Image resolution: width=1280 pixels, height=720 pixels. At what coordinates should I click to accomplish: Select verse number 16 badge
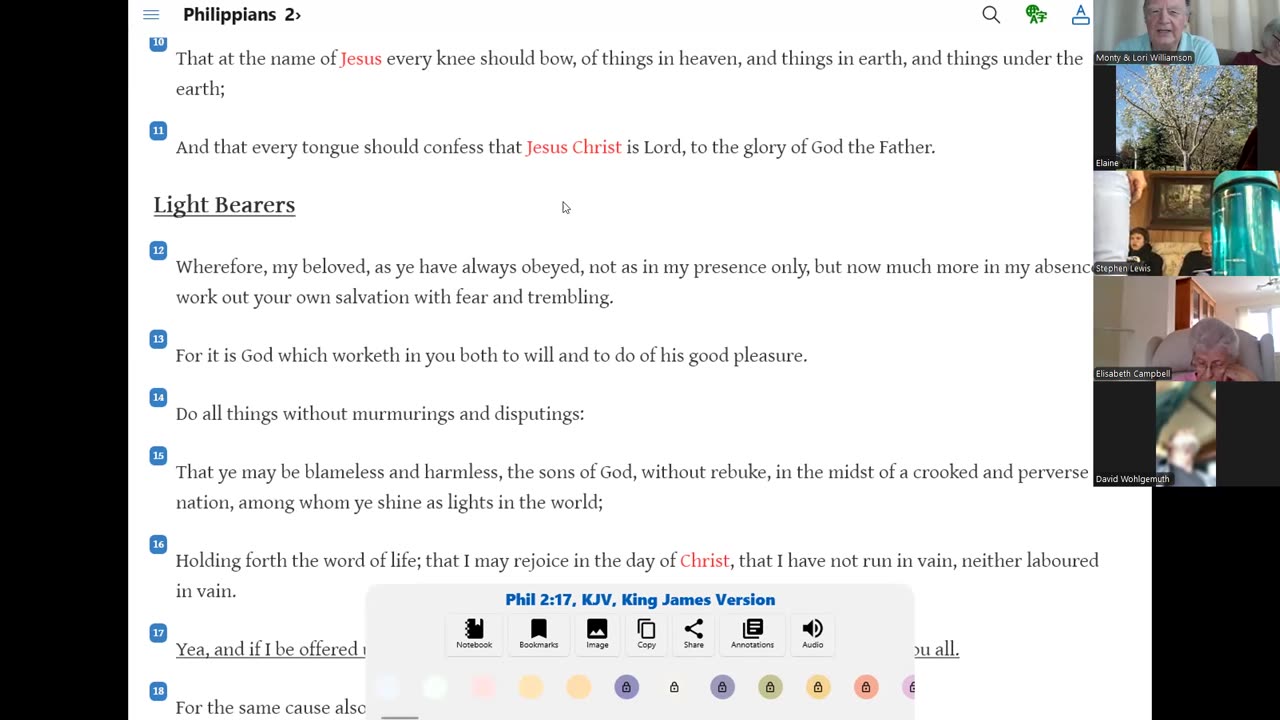(x=158, y=544)
